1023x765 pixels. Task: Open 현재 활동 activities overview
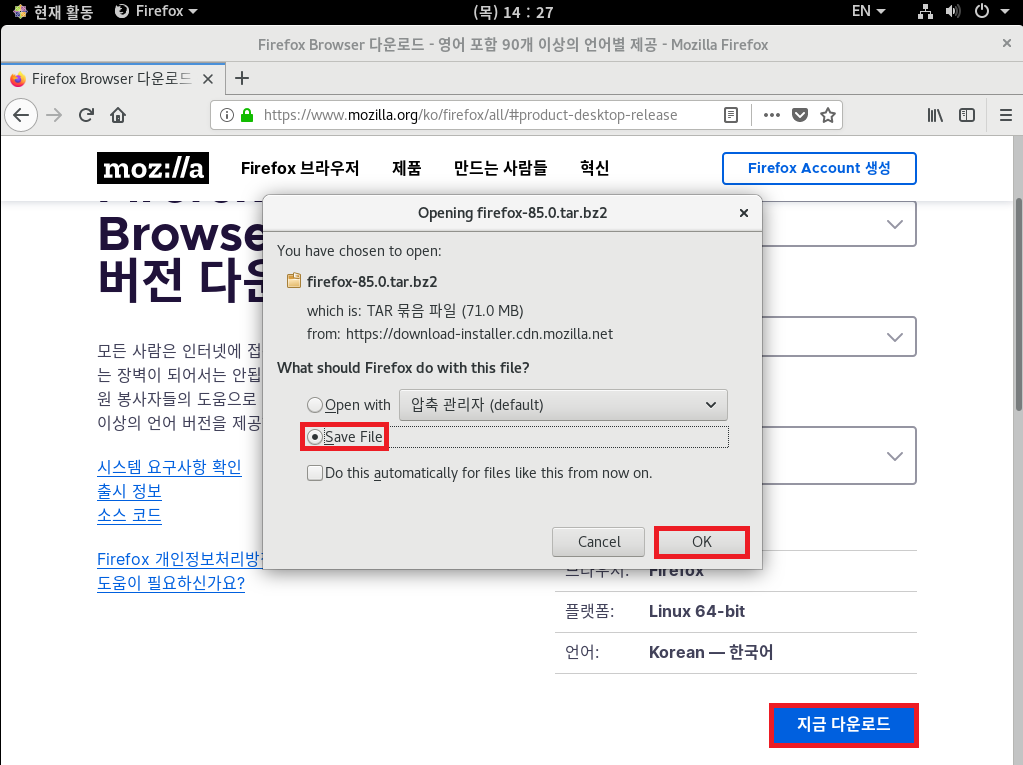tap(53, 12)
